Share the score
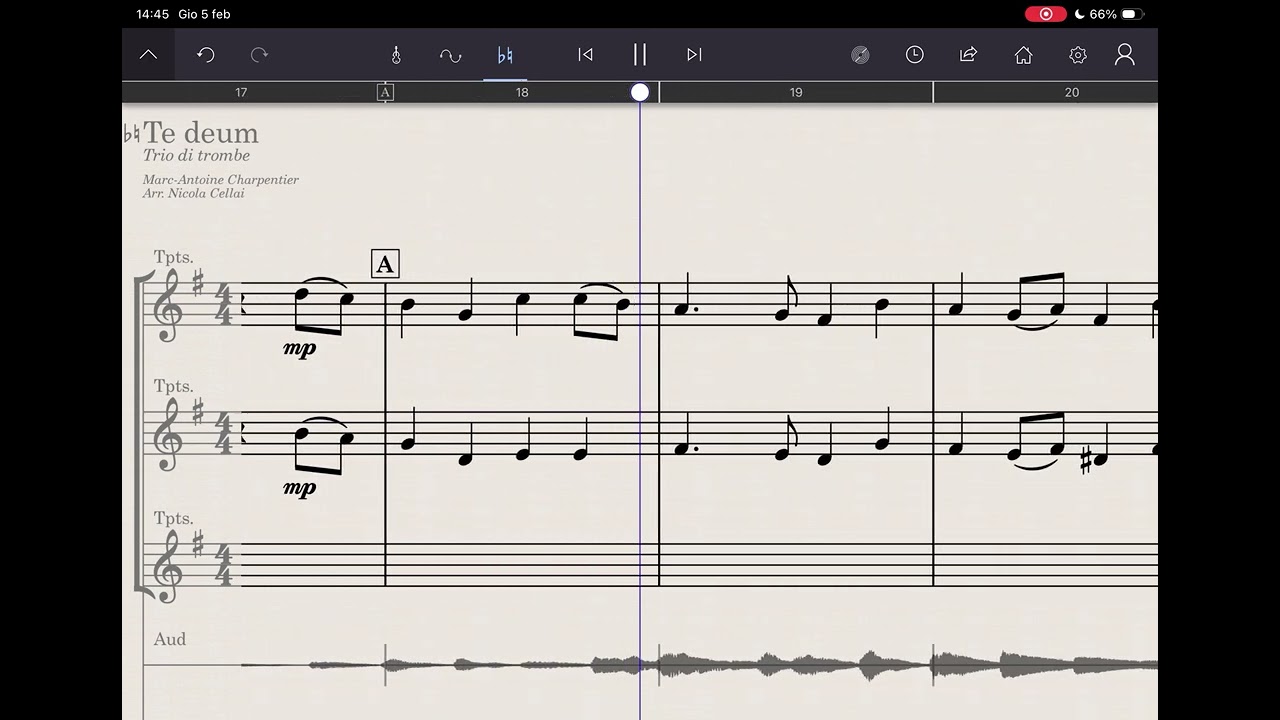Viewport: 1280px width, 720px height. point(969,55)
